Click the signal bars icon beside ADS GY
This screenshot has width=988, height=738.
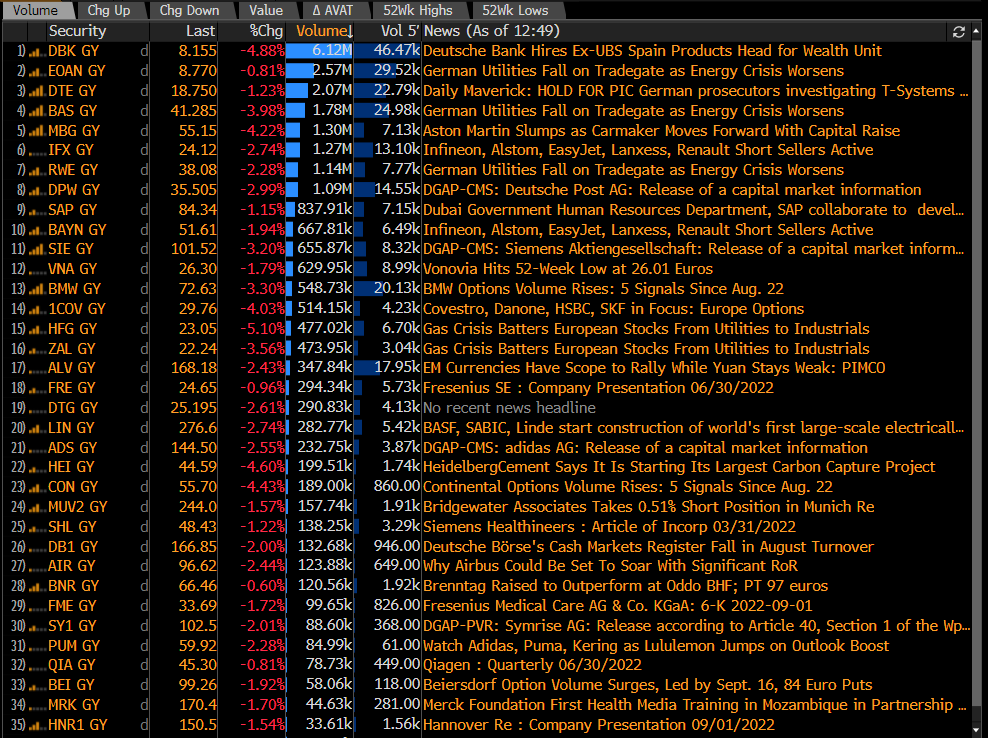pyautogui.click(x=37, y=449)
